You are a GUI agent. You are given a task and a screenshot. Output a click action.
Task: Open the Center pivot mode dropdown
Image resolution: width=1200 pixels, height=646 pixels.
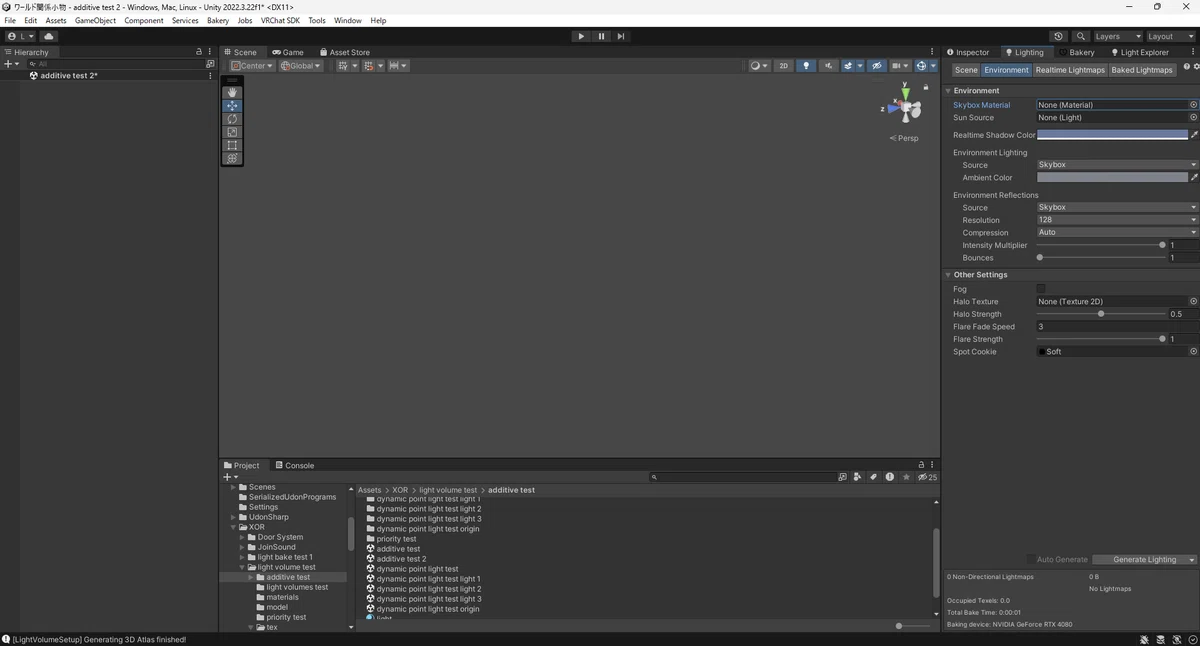pos(252,66)
